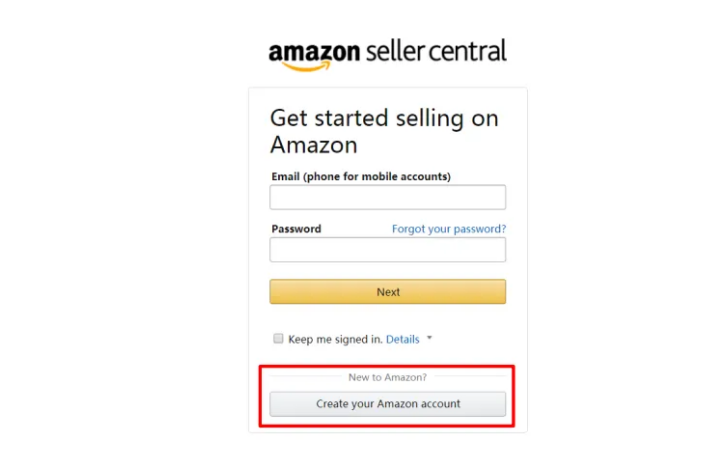Screen dimensions: 721x456
Task: Click the Amazon Seller Central logo
Action: [387, 55]
